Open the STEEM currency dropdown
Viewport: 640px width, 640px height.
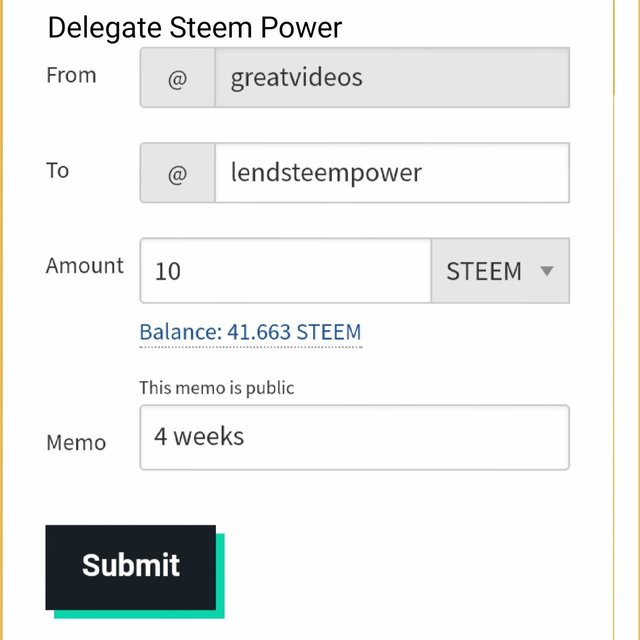pyautogui.click(x=500, y=271)
